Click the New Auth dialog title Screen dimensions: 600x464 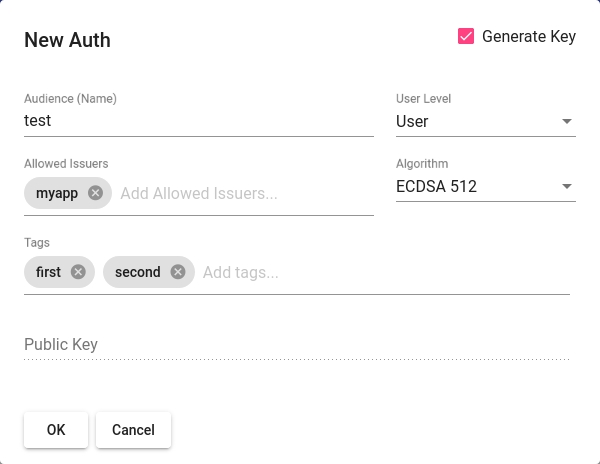[67, 41]
